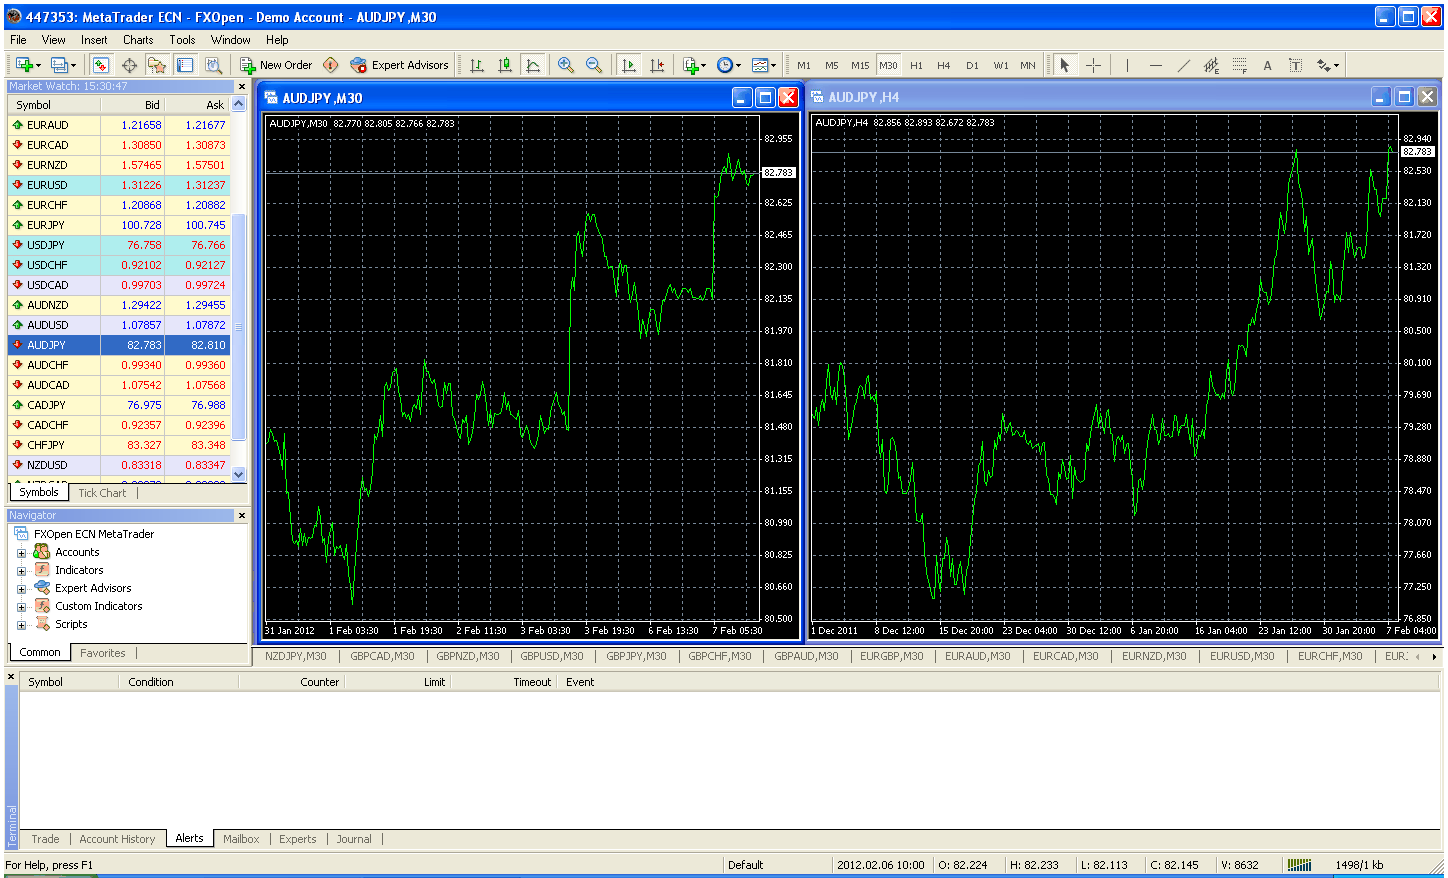The height and width of the screenshot is (878, 1448).
Task: Select the D1 timeframe button
Action: (x=972, y=65)
